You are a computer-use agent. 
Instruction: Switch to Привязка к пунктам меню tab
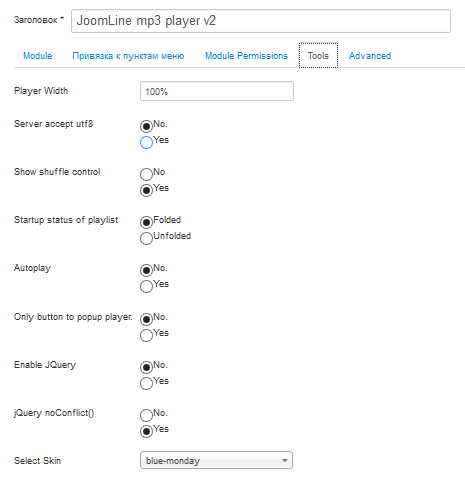coord(128,56)
